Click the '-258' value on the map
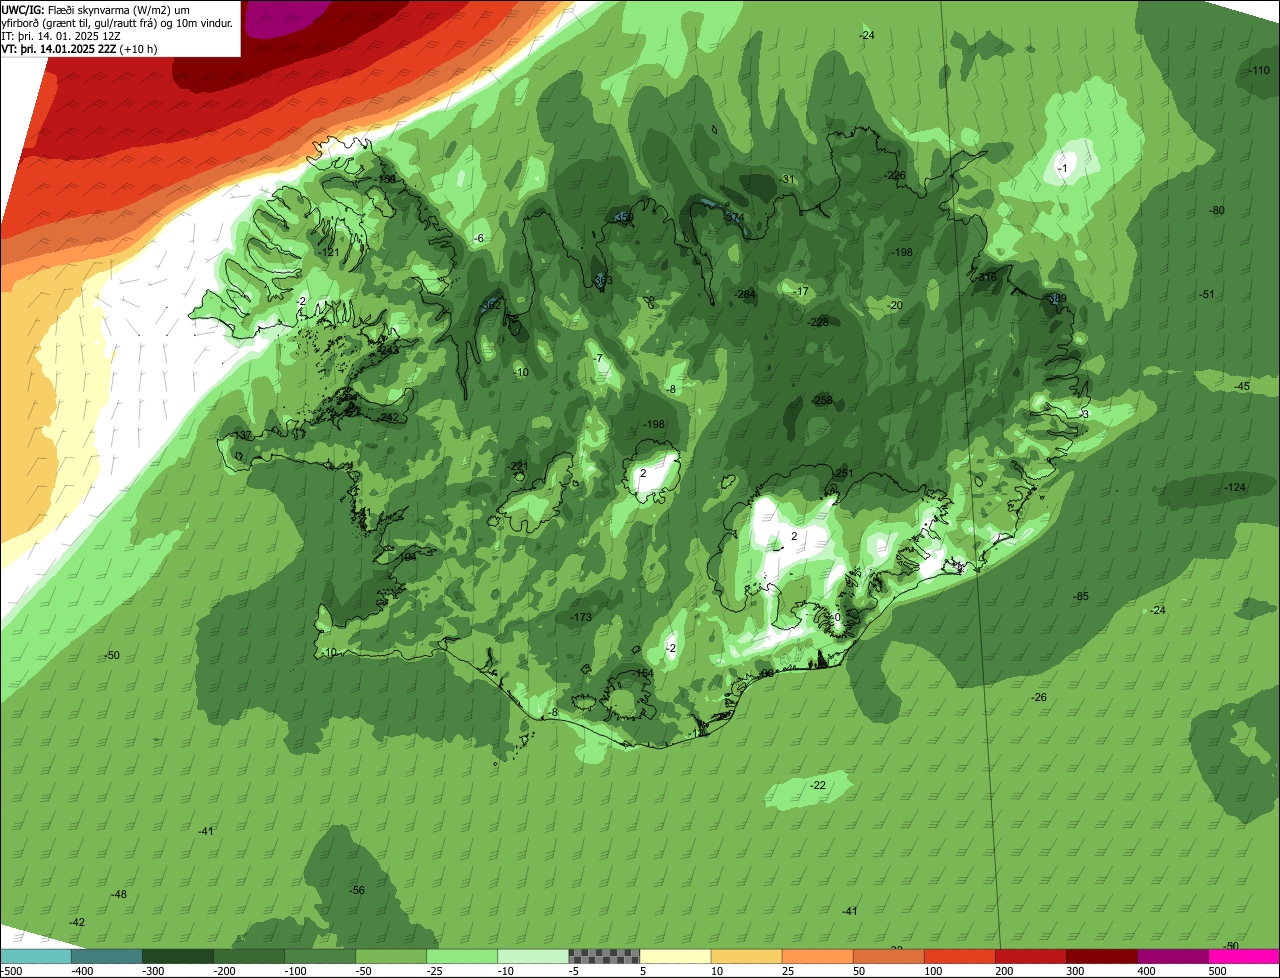The image size is (1280, 978). coord(822,400)
